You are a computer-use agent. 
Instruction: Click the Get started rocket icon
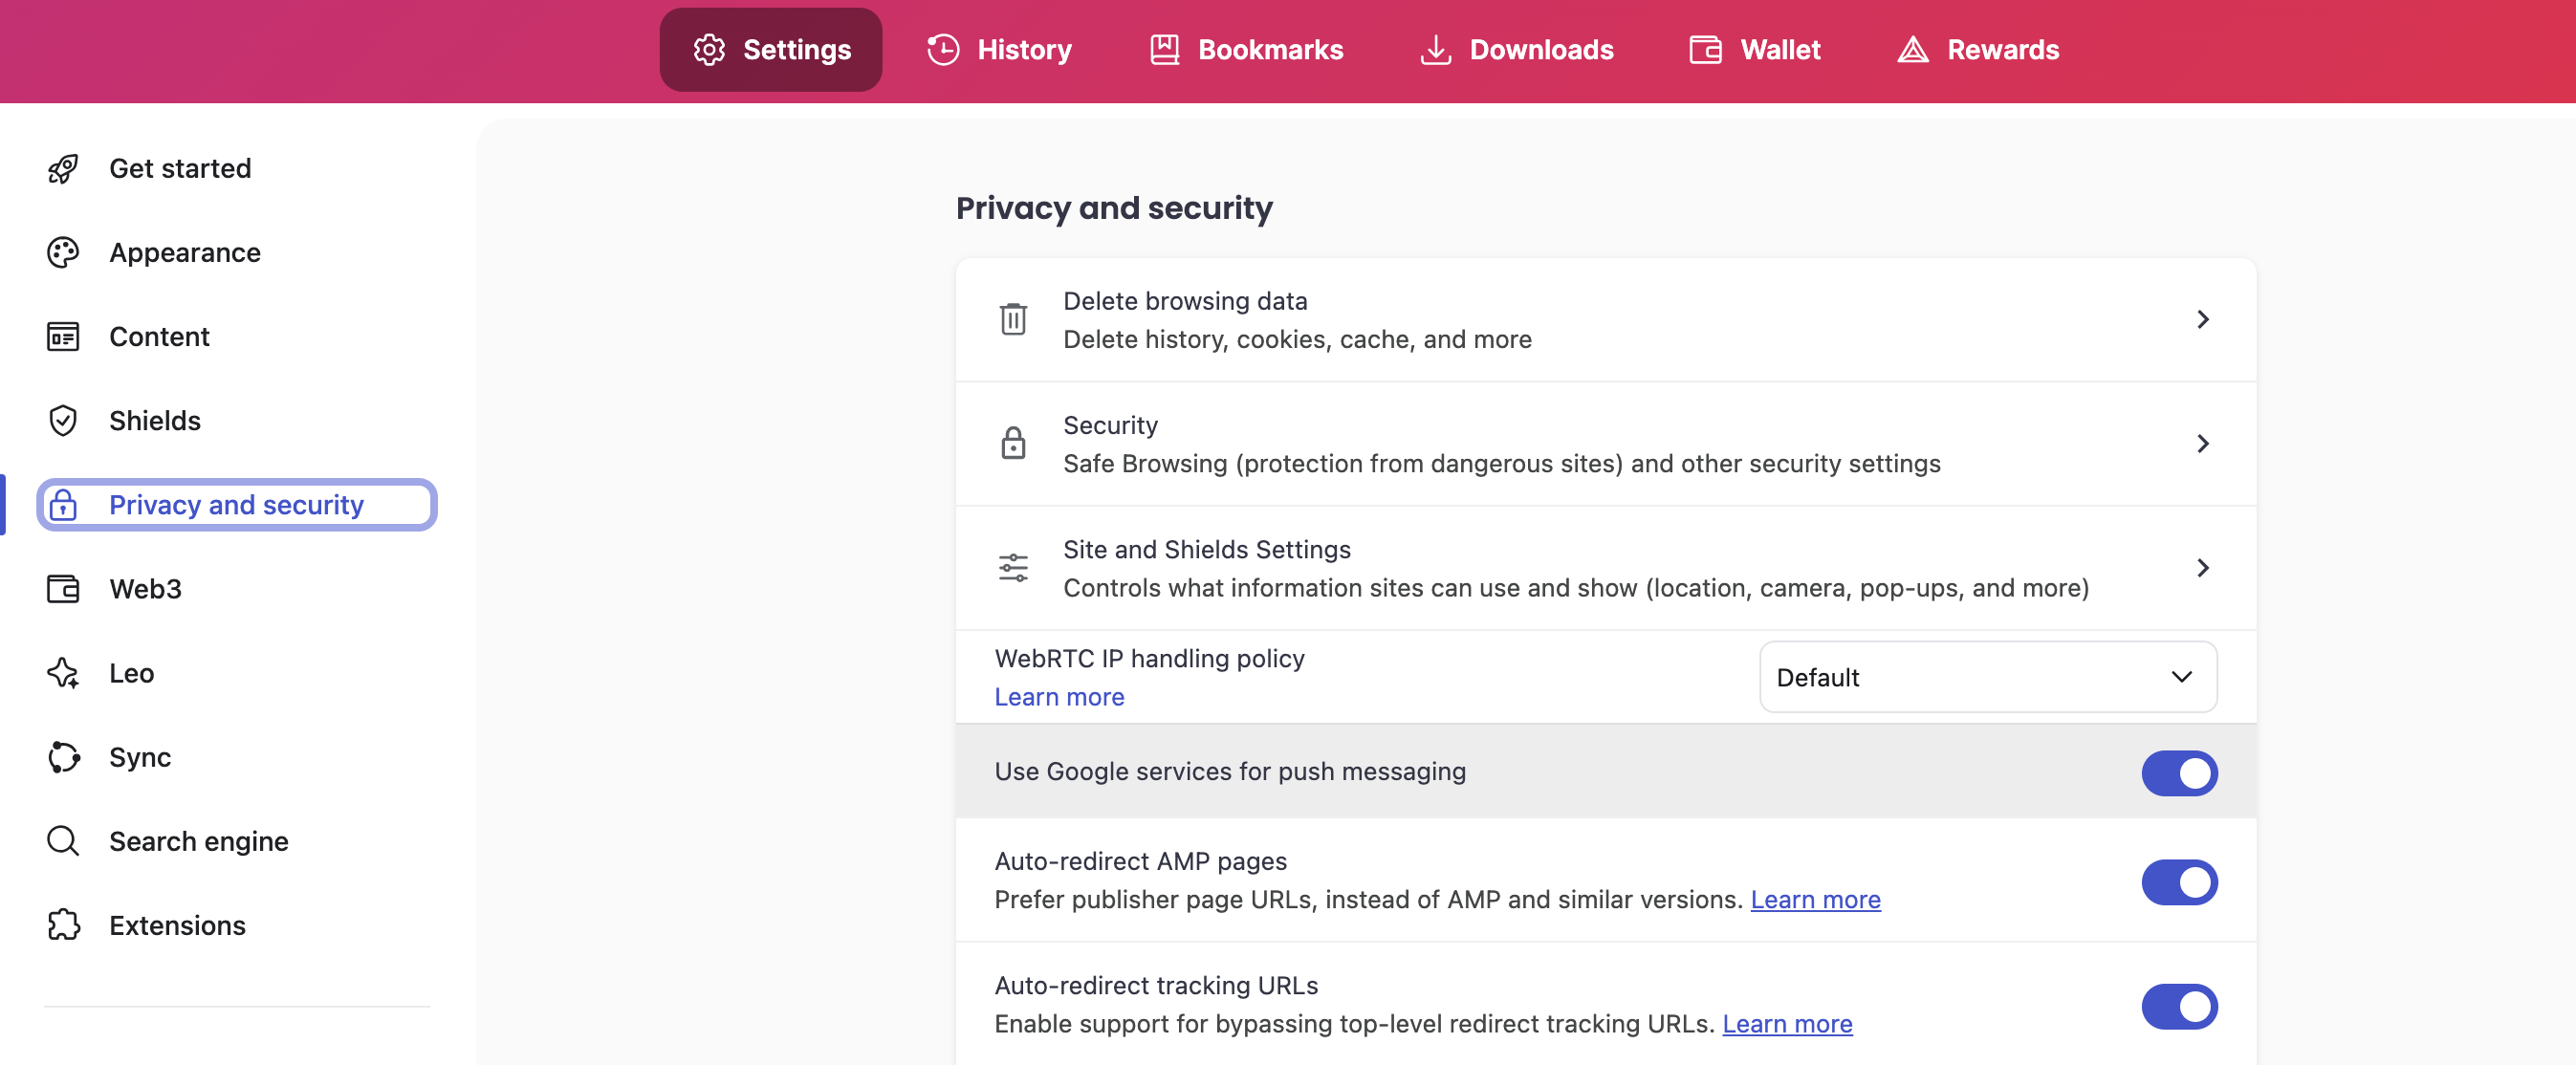[x=63, y=168]
